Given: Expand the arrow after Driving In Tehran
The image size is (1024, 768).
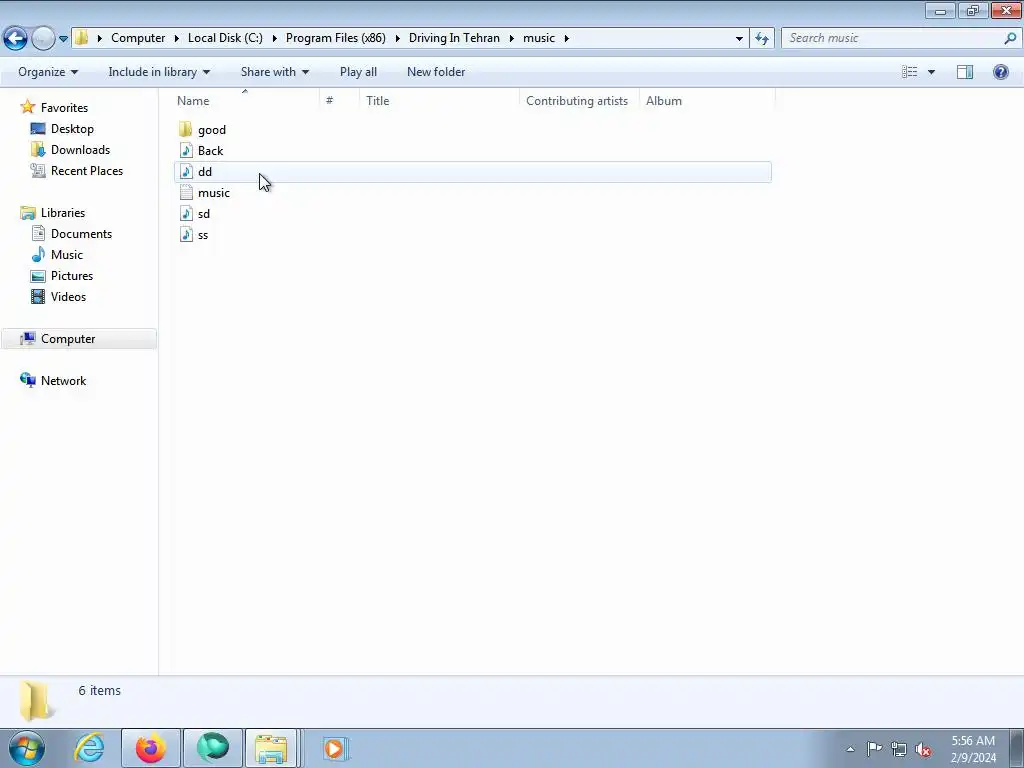Looking at the screenshot, I should coord(511,39).
